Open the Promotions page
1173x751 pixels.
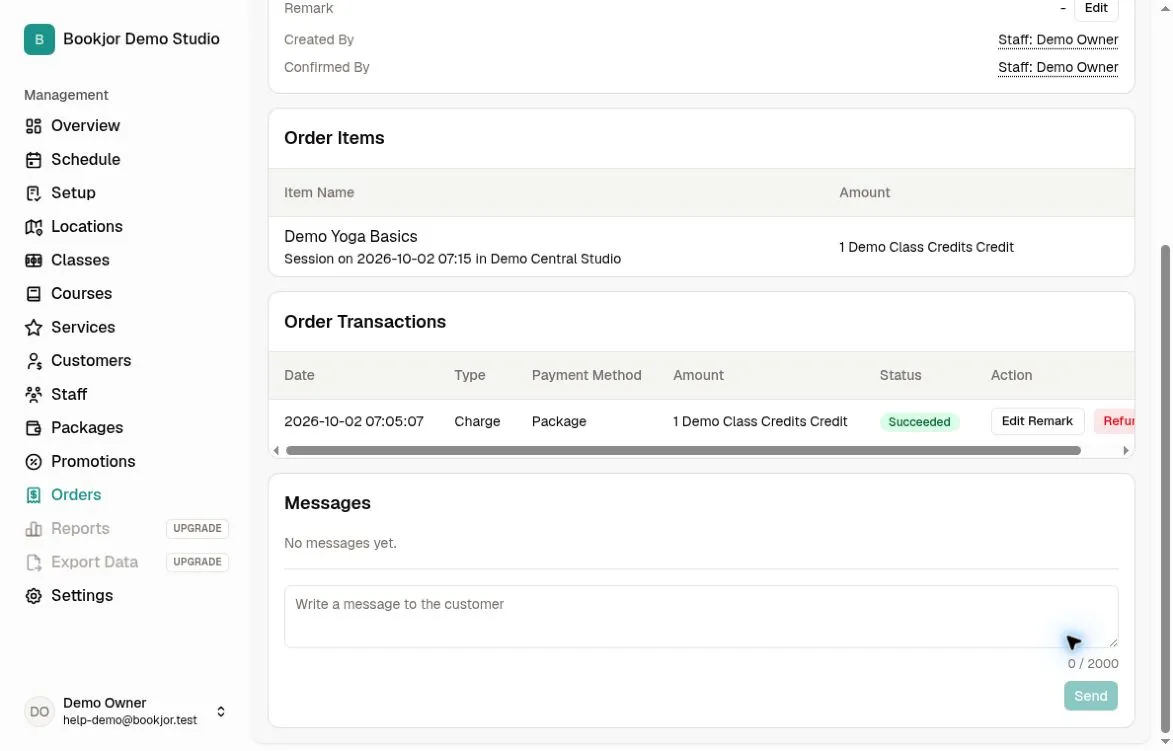tap(93, 462)
